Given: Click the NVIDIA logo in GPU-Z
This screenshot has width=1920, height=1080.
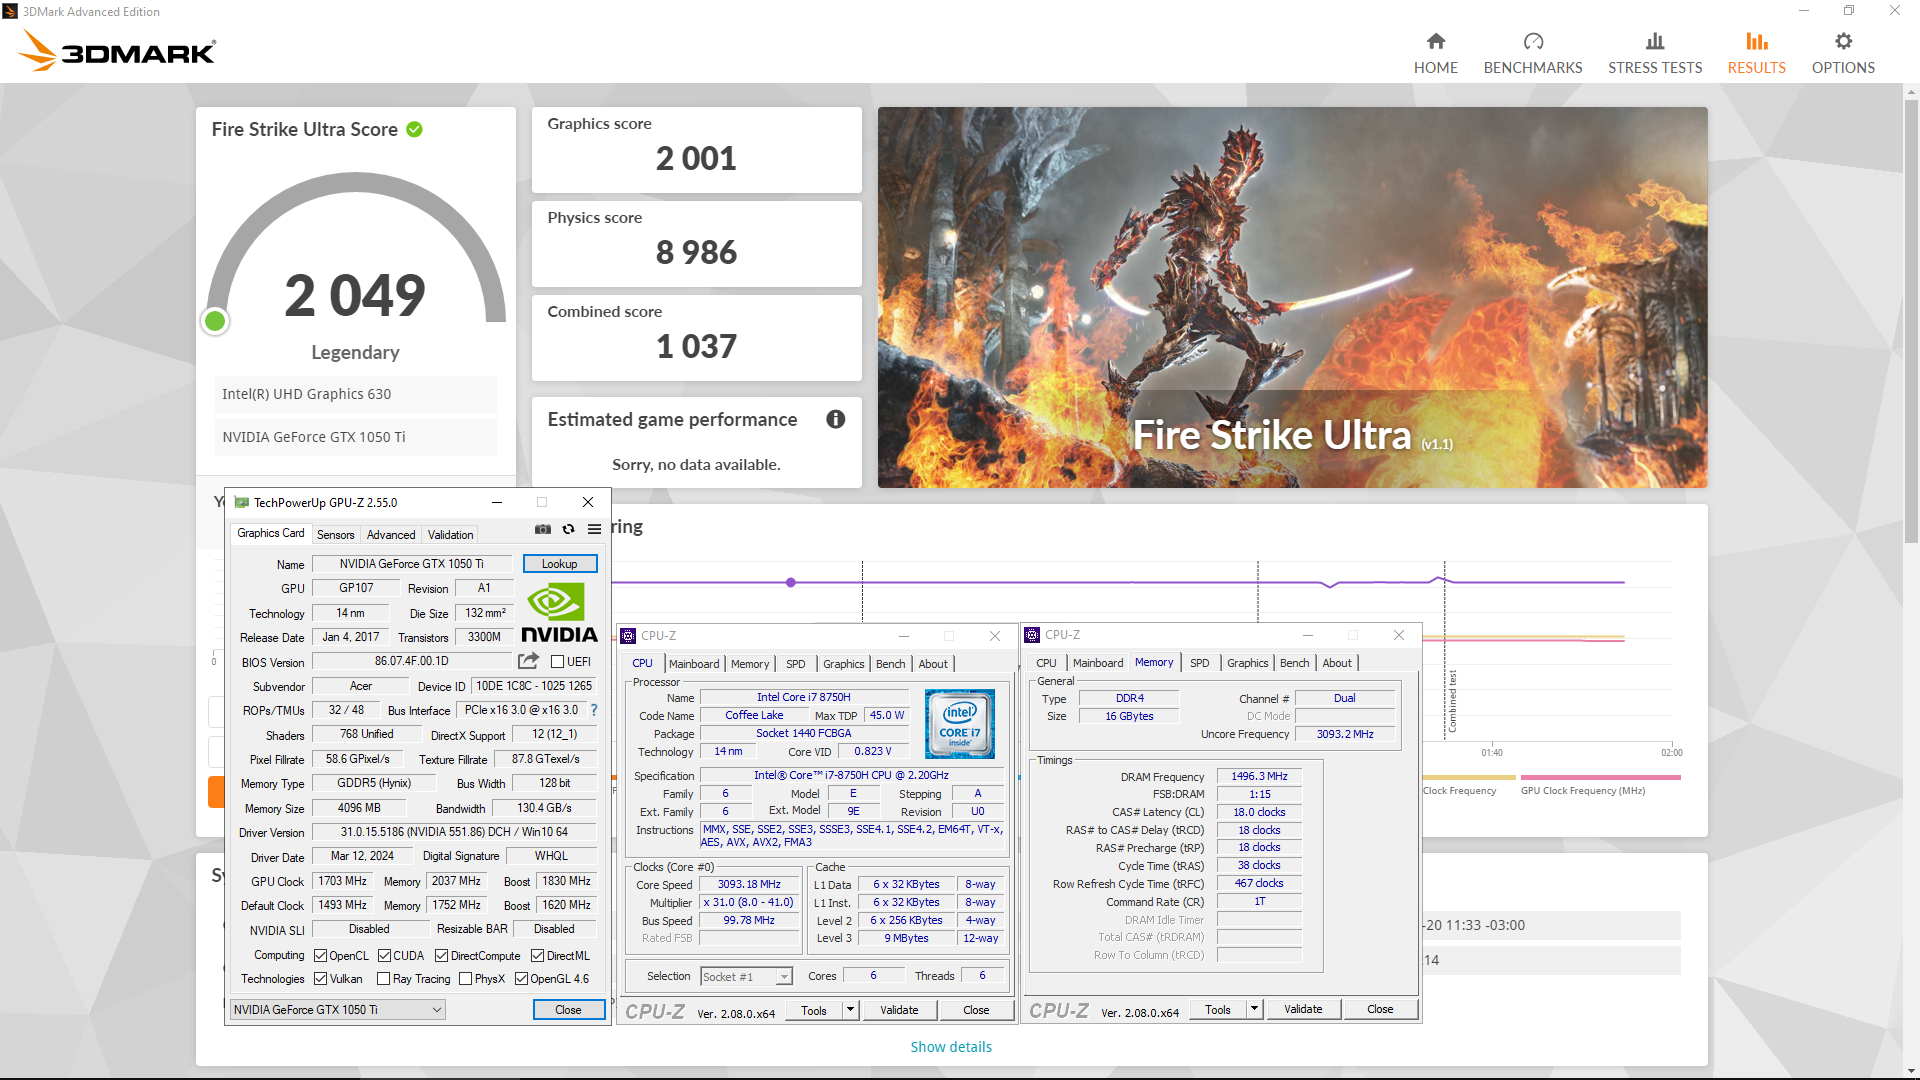Looking at the screenshot, I should point(559,613).
